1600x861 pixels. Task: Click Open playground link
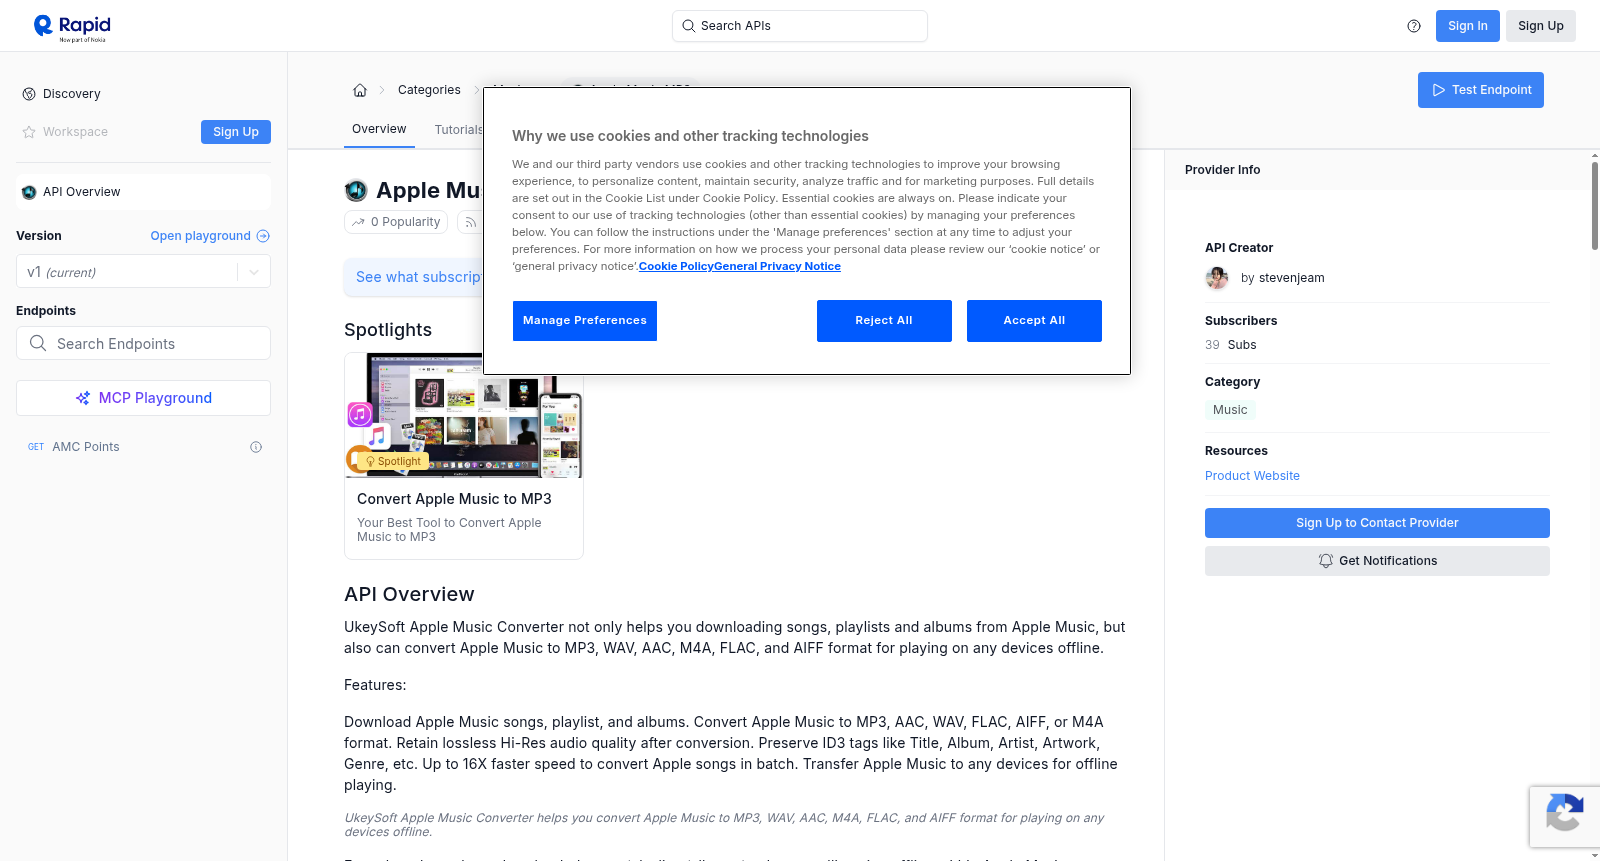210,236
